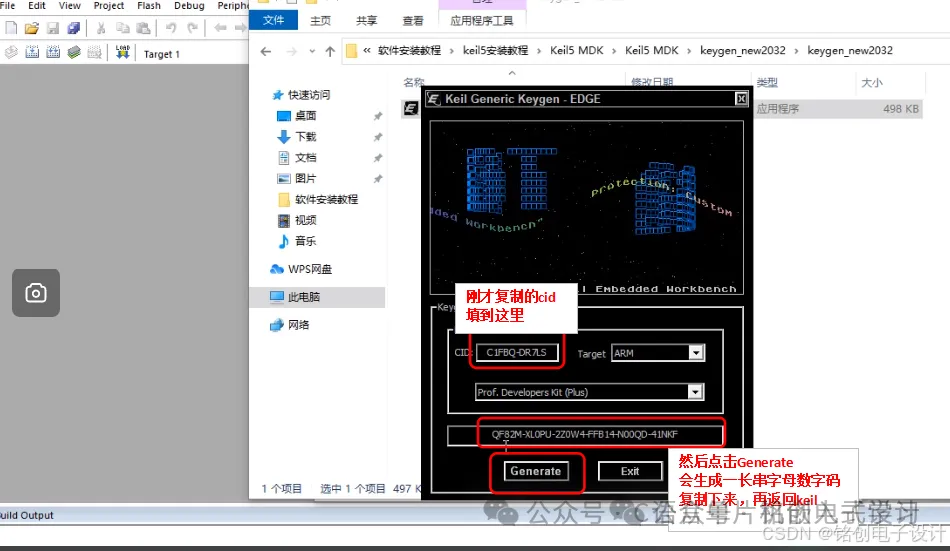
Task: Click the Redo arrow in Keil toolbar
Action: click(192, 28)
